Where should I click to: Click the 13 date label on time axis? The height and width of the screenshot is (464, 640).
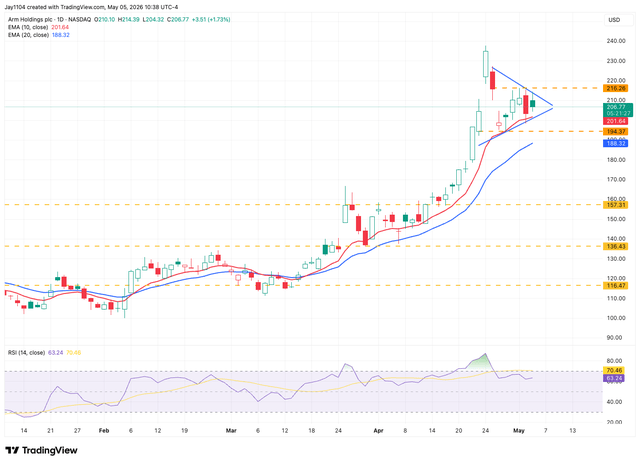(573, 431)
